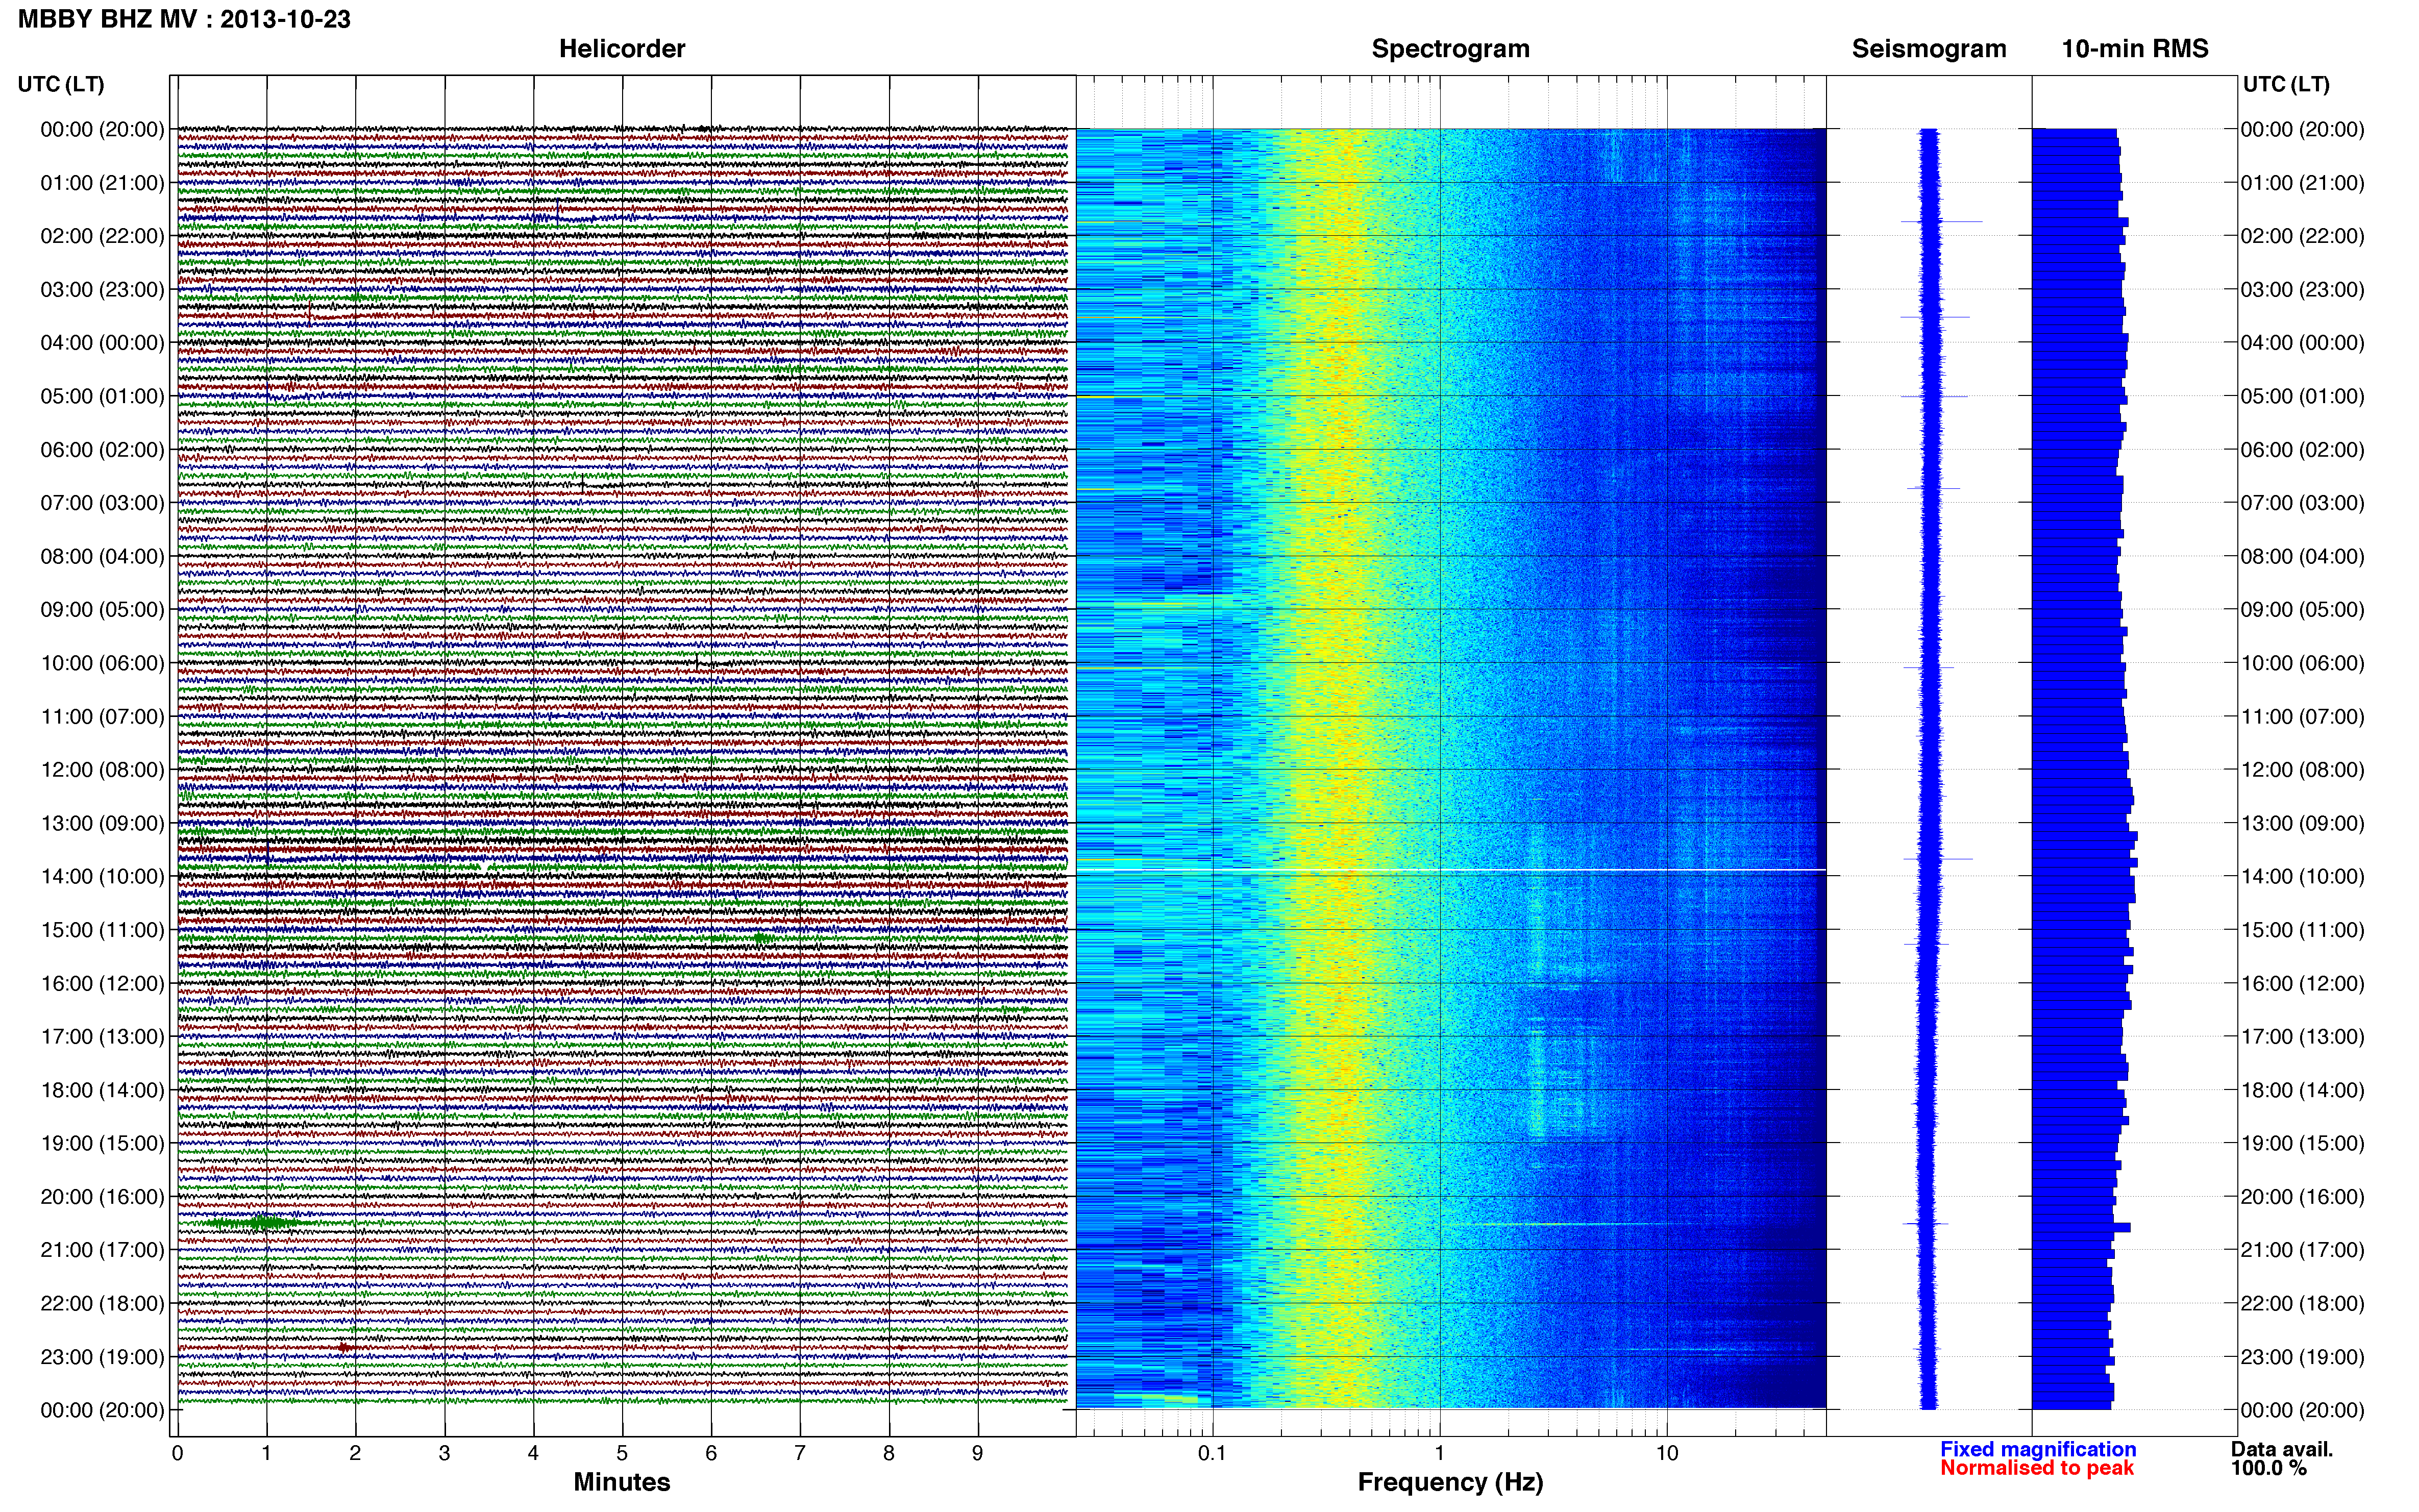Click the UTC (LT) label beside the 10-min RMS
The width and height of the screenshot is (2419, 1512).
[x=2286, y=84]
